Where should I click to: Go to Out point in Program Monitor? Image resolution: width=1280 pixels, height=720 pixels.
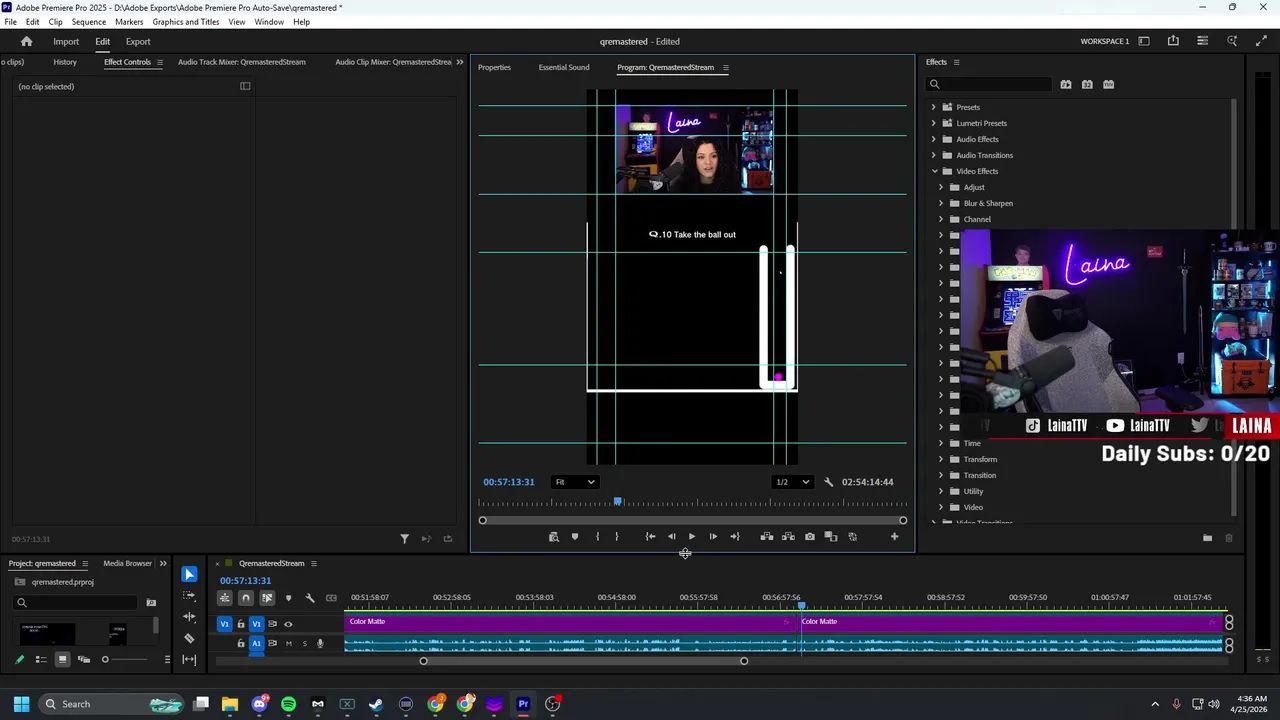pyautogui.click(x=735, y=537)
